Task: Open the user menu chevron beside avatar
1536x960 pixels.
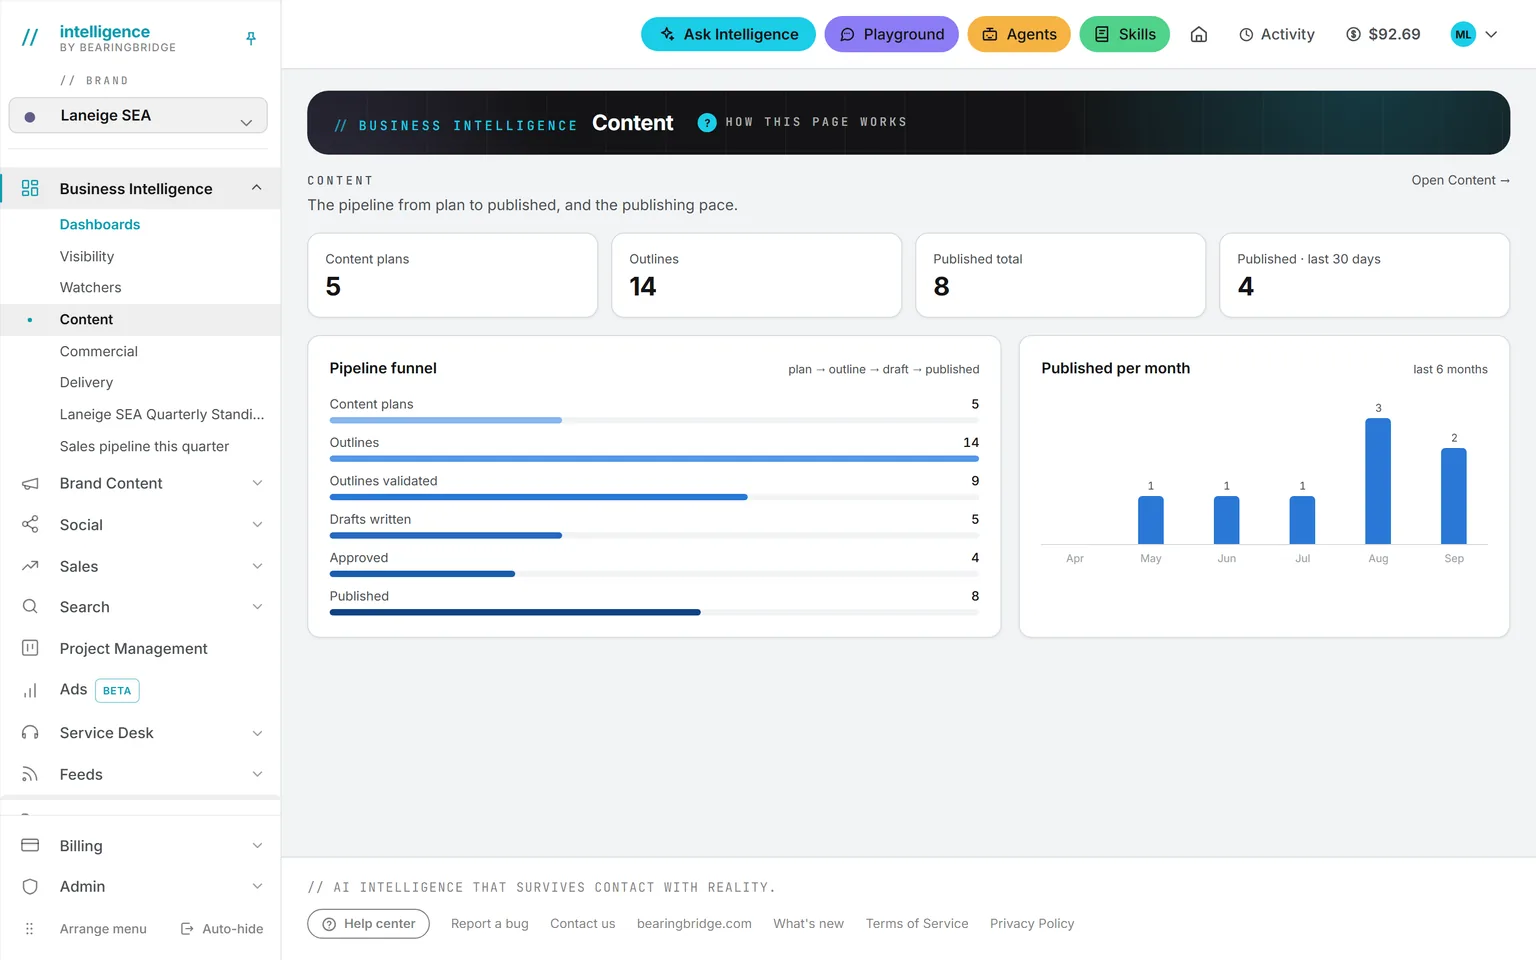Action: click(x=1491, y=34)
